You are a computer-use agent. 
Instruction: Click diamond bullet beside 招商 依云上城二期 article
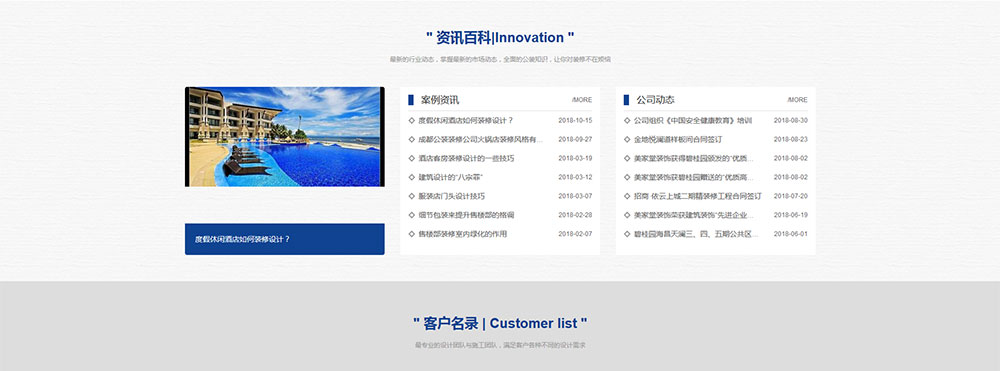click(x=628, y=196)
